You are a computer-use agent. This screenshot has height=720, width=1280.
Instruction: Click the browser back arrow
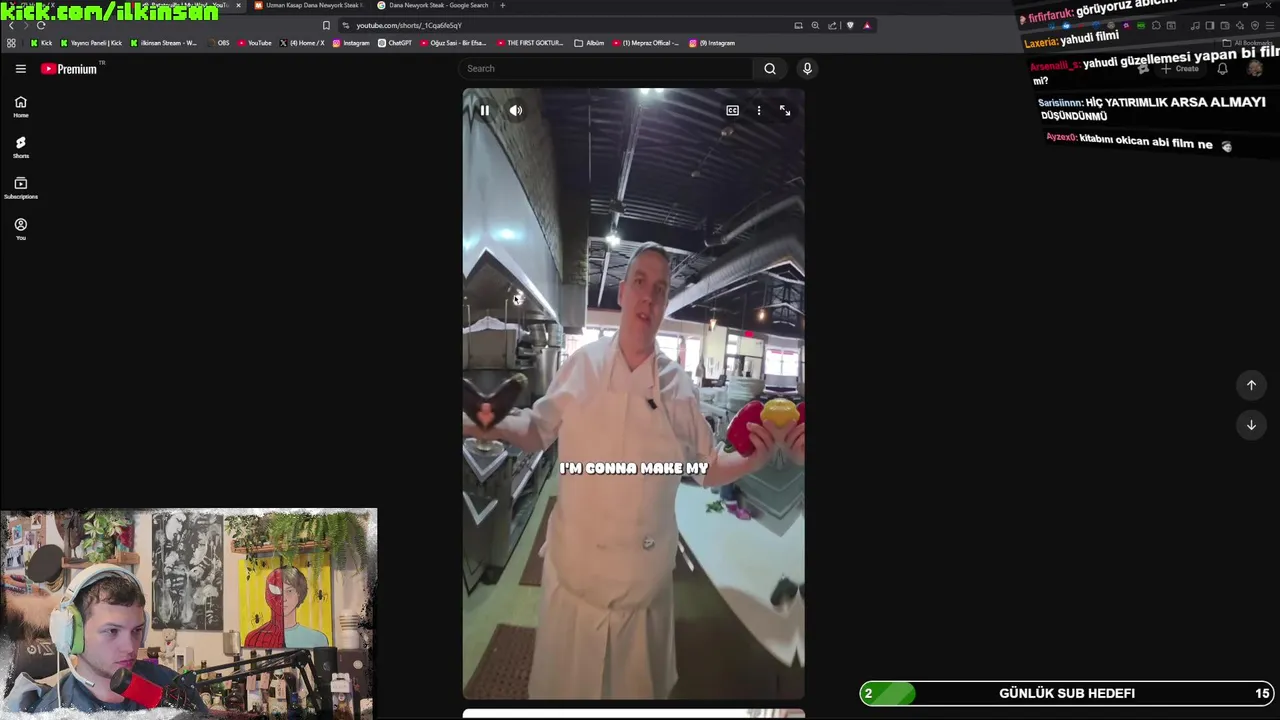point(11,25)
